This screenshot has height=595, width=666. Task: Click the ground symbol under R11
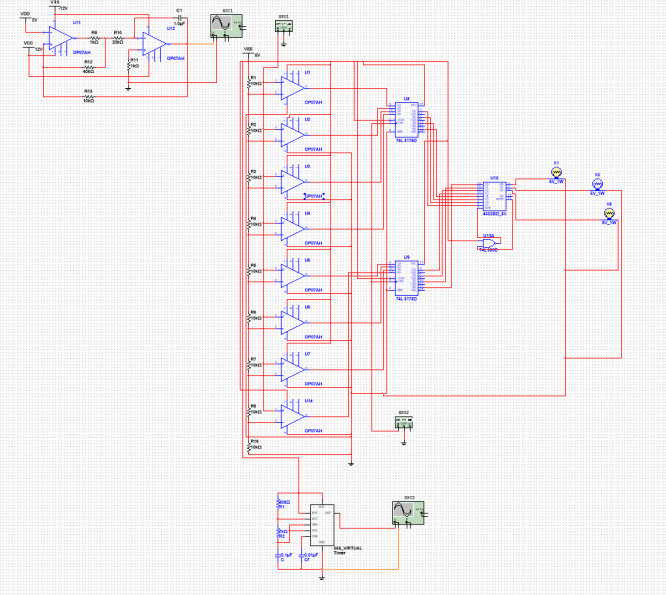128,88
